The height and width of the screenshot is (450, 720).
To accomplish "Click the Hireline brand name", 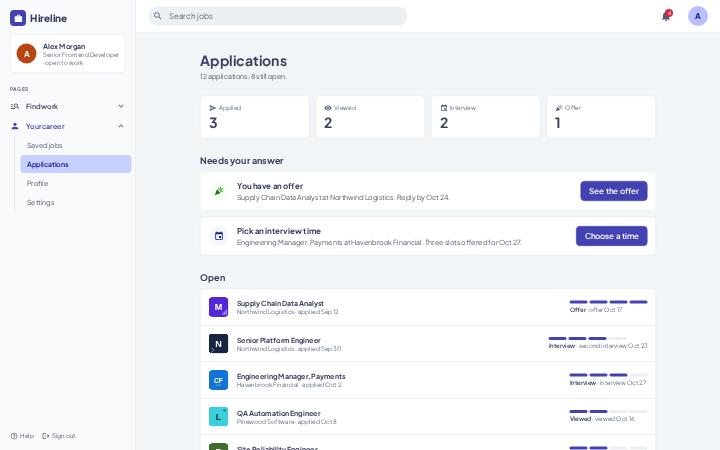I will [48, 18].
